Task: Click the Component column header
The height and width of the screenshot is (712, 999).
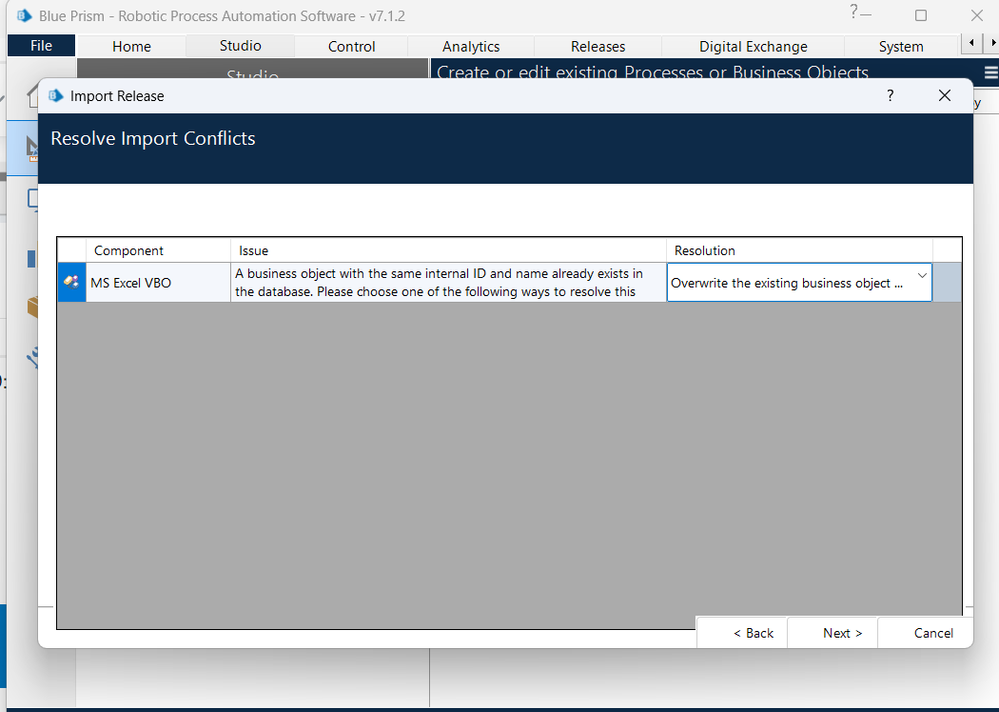Action: point(158,250)
